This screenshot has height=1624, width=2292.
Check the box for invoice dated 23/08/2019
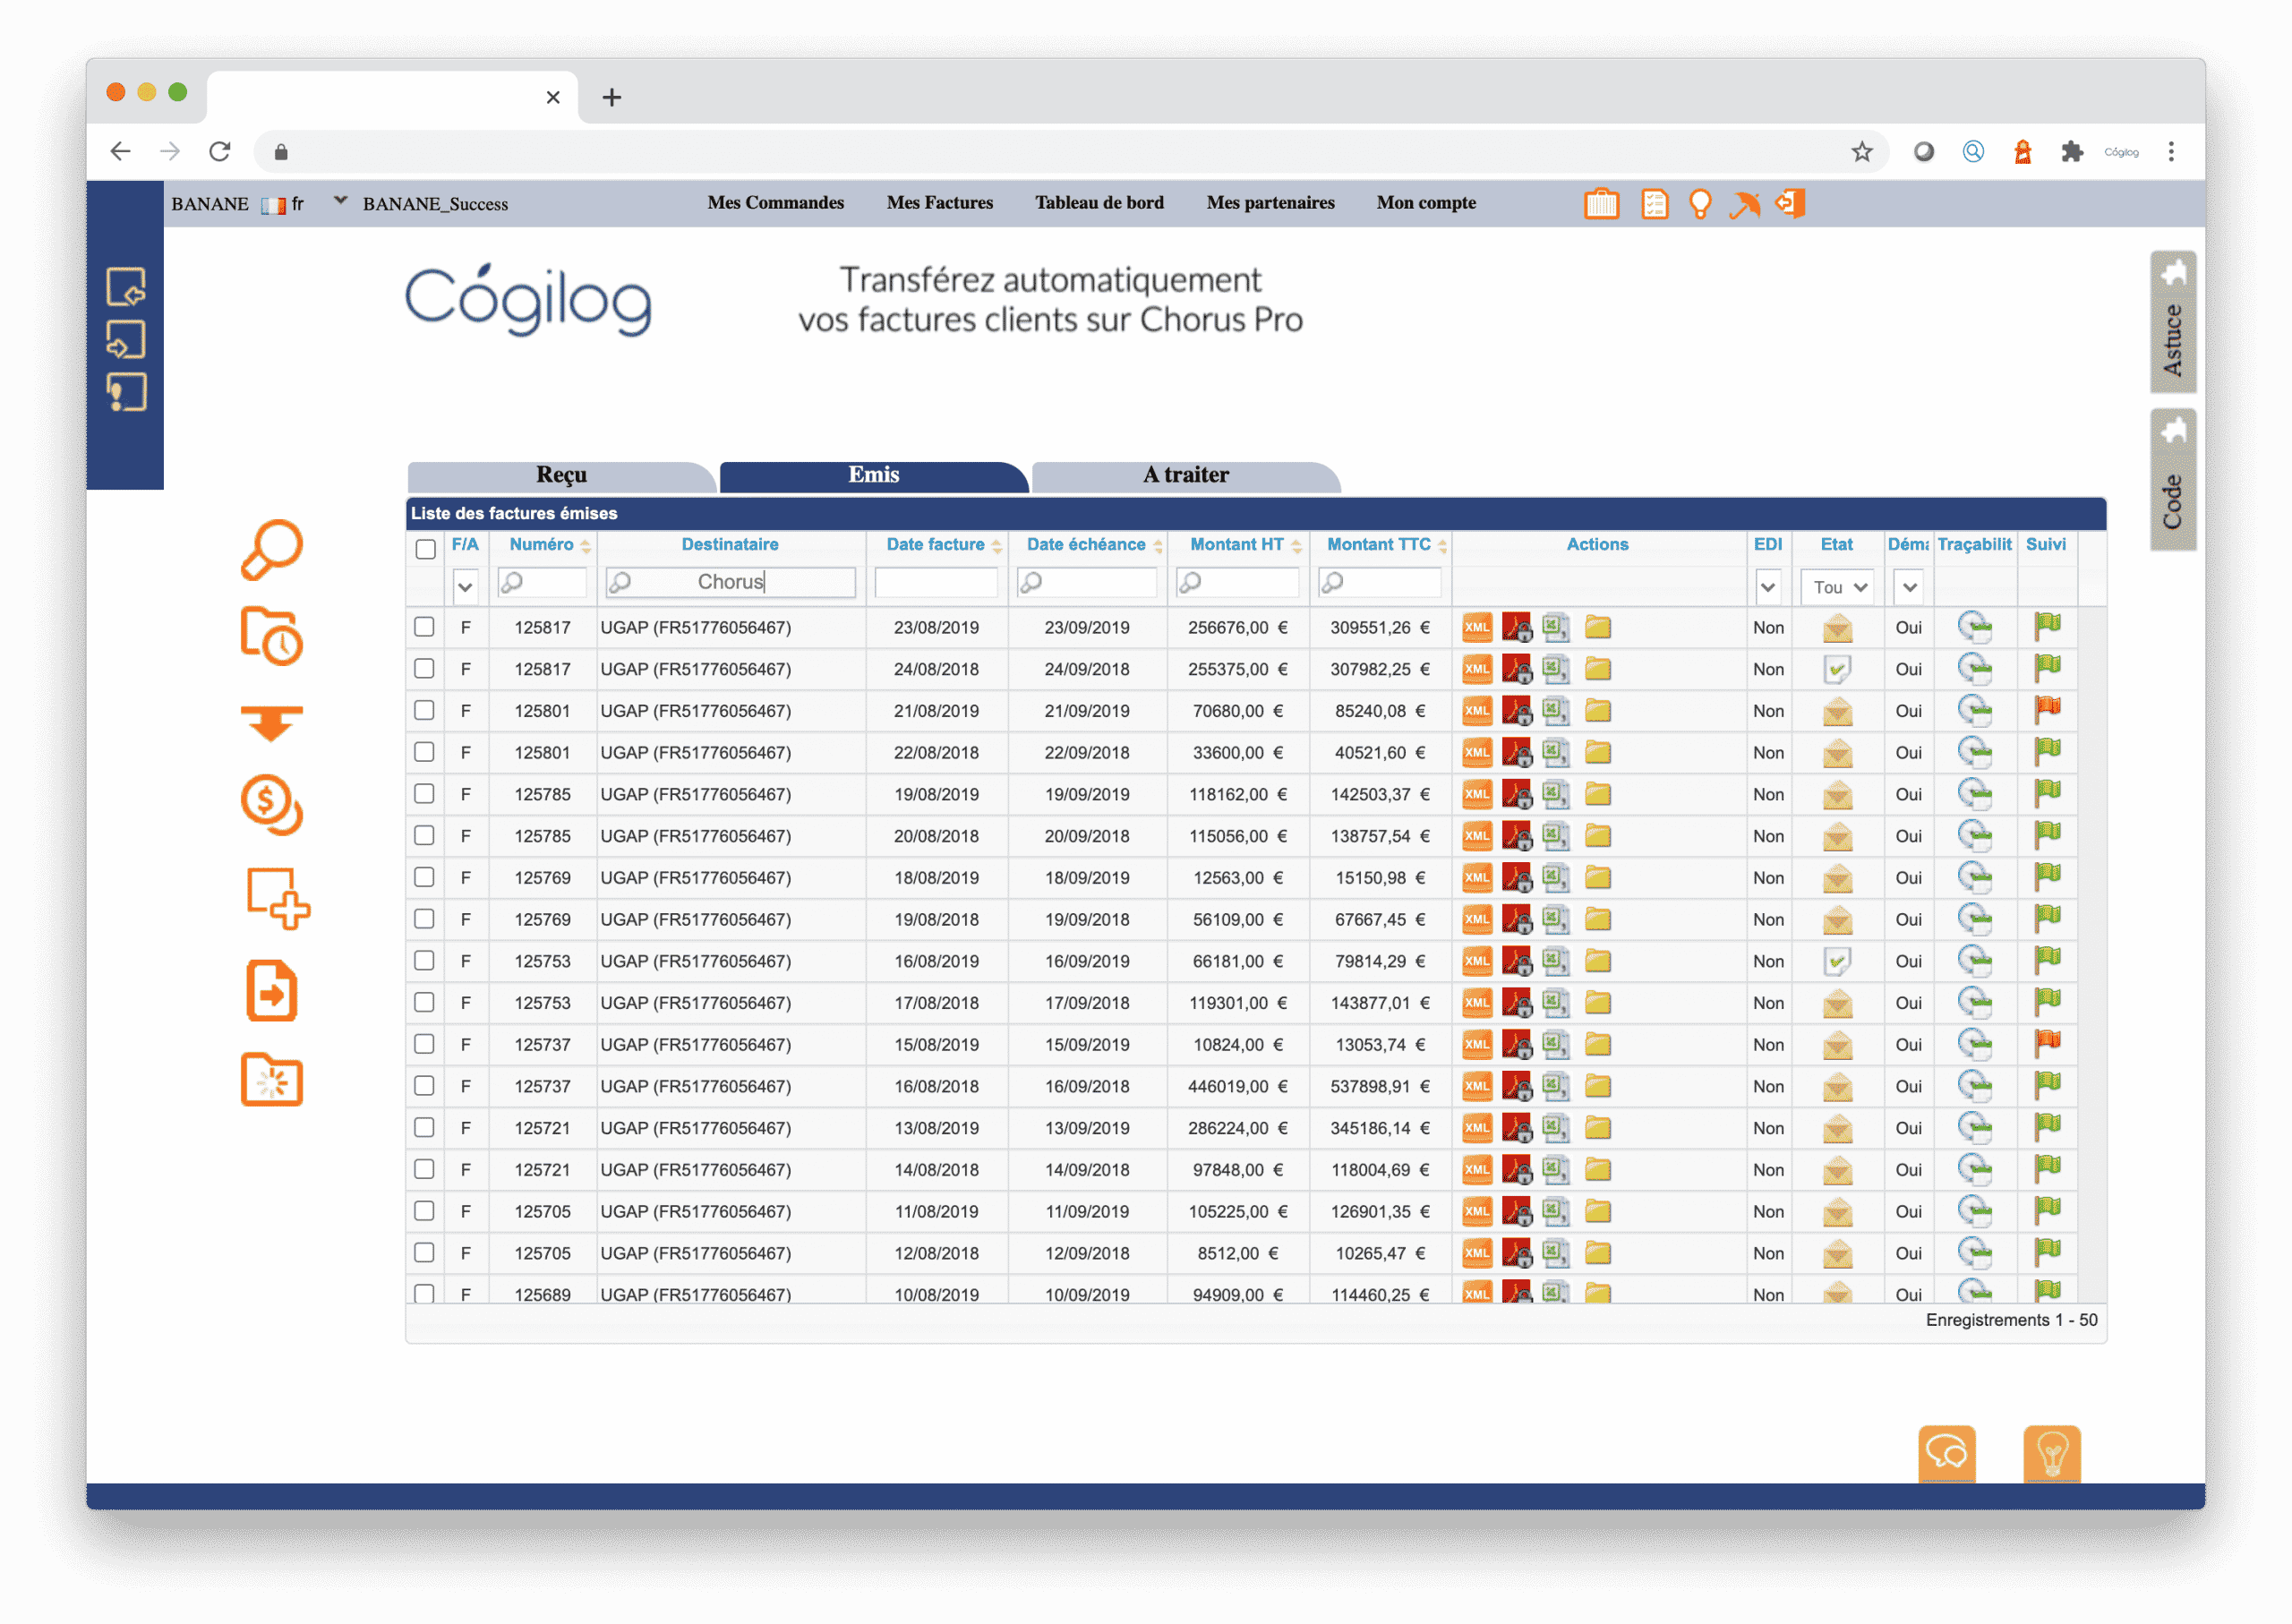tap(424, 627)
